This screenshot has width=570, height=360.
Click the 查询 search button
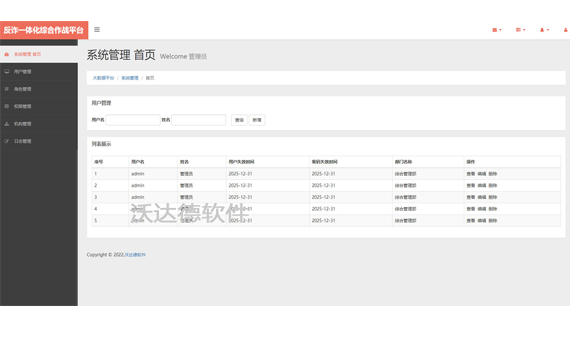point(239,120)
